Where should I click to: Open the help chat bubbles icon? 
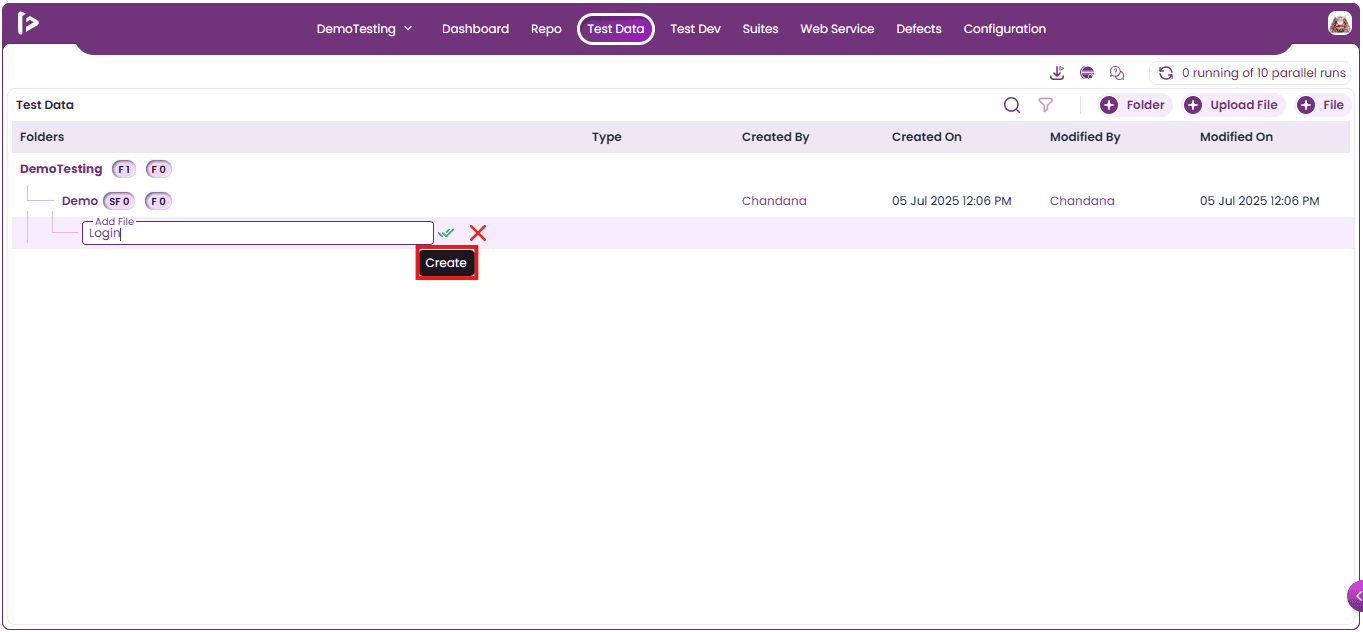(1118, 73)
